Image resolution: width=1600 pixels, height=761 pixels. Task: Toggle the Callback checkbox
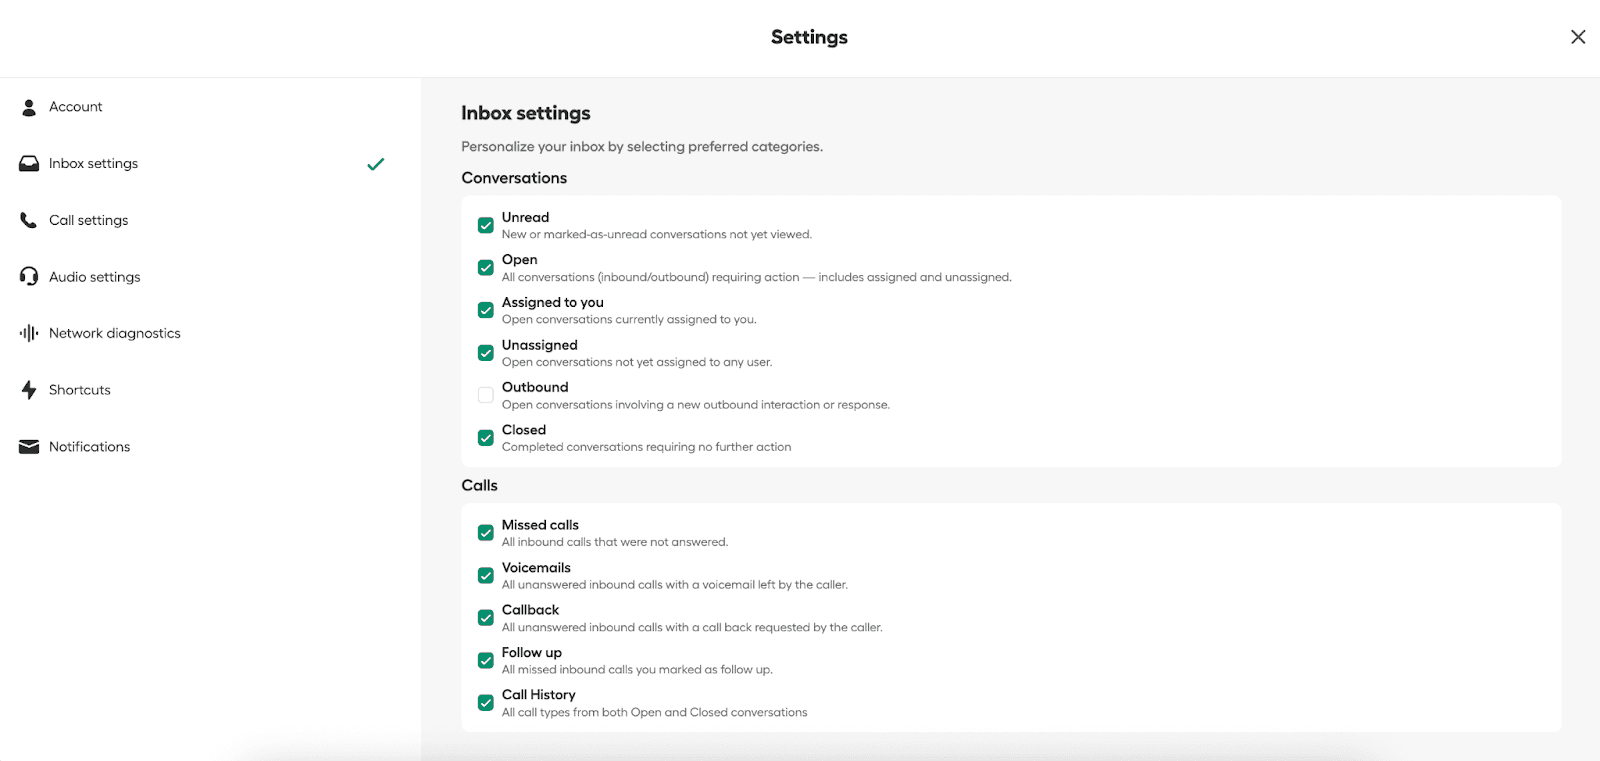tap(486, 618)
